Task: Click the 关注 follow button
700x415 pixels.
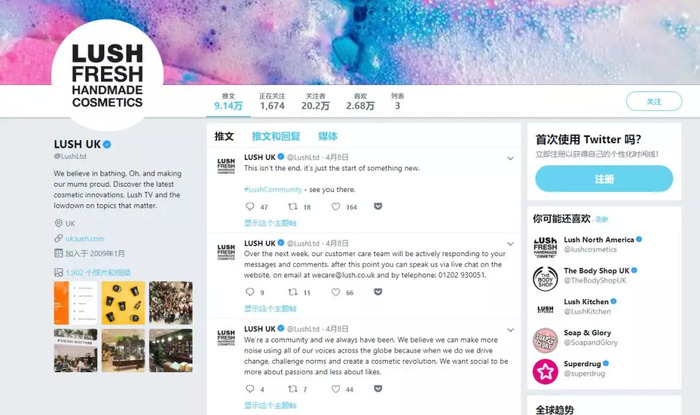Action: tap(654, 101)
